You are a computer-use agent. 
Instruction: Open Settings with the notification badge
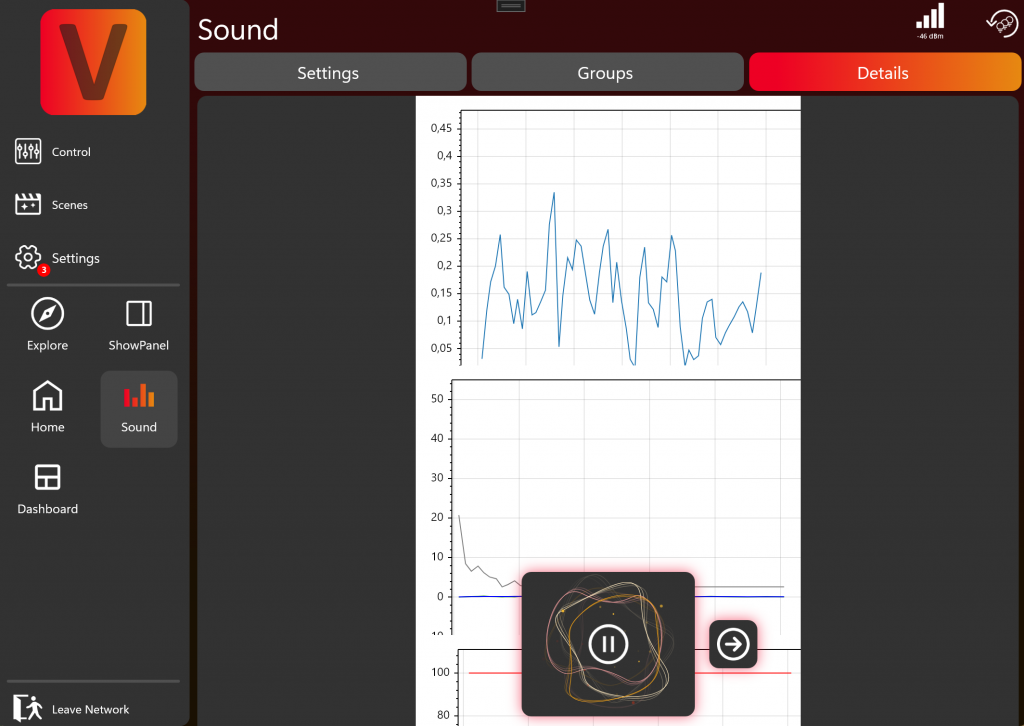coord(58,258)
